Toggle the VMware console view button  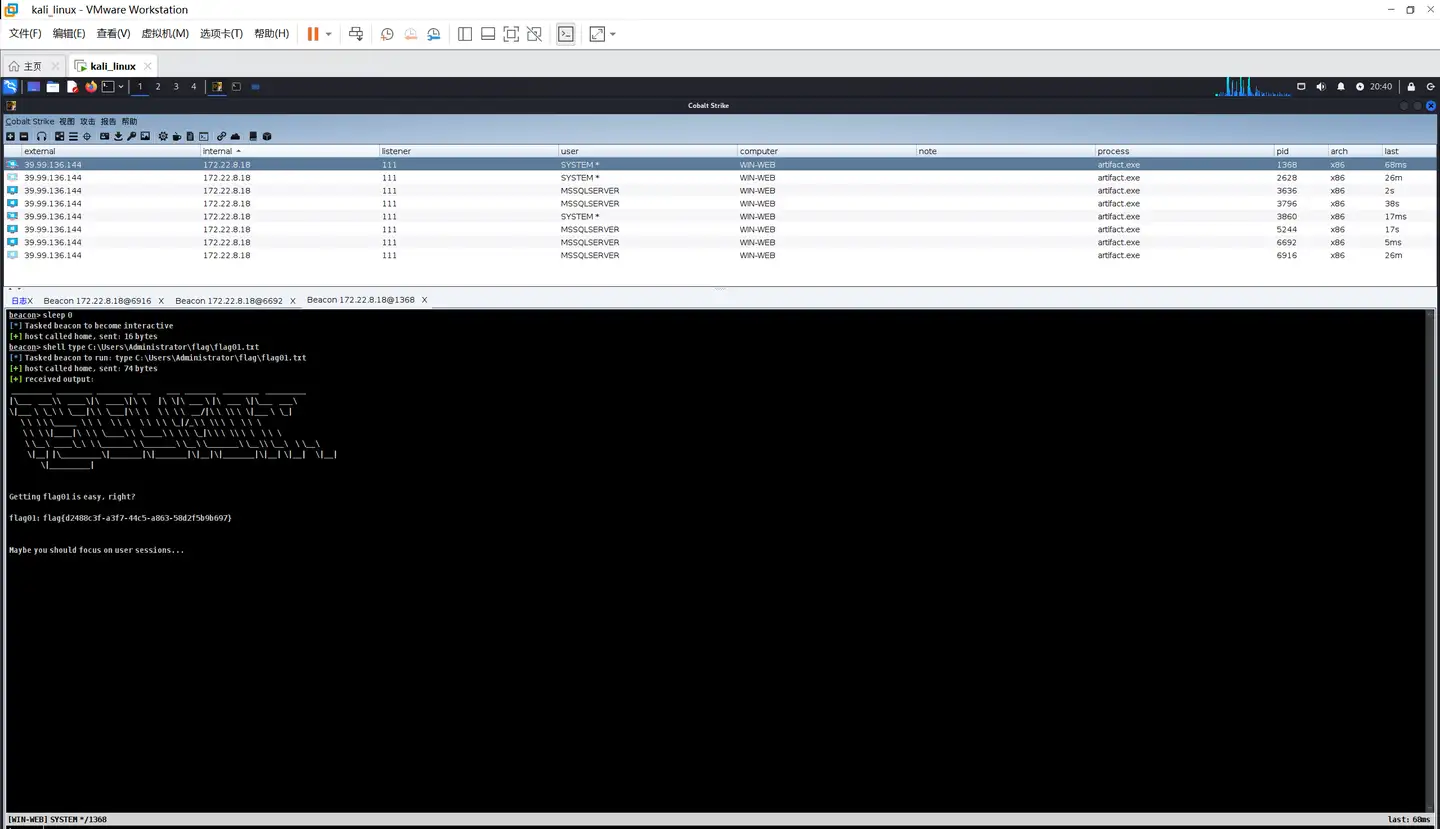click(x=566, y=34)
